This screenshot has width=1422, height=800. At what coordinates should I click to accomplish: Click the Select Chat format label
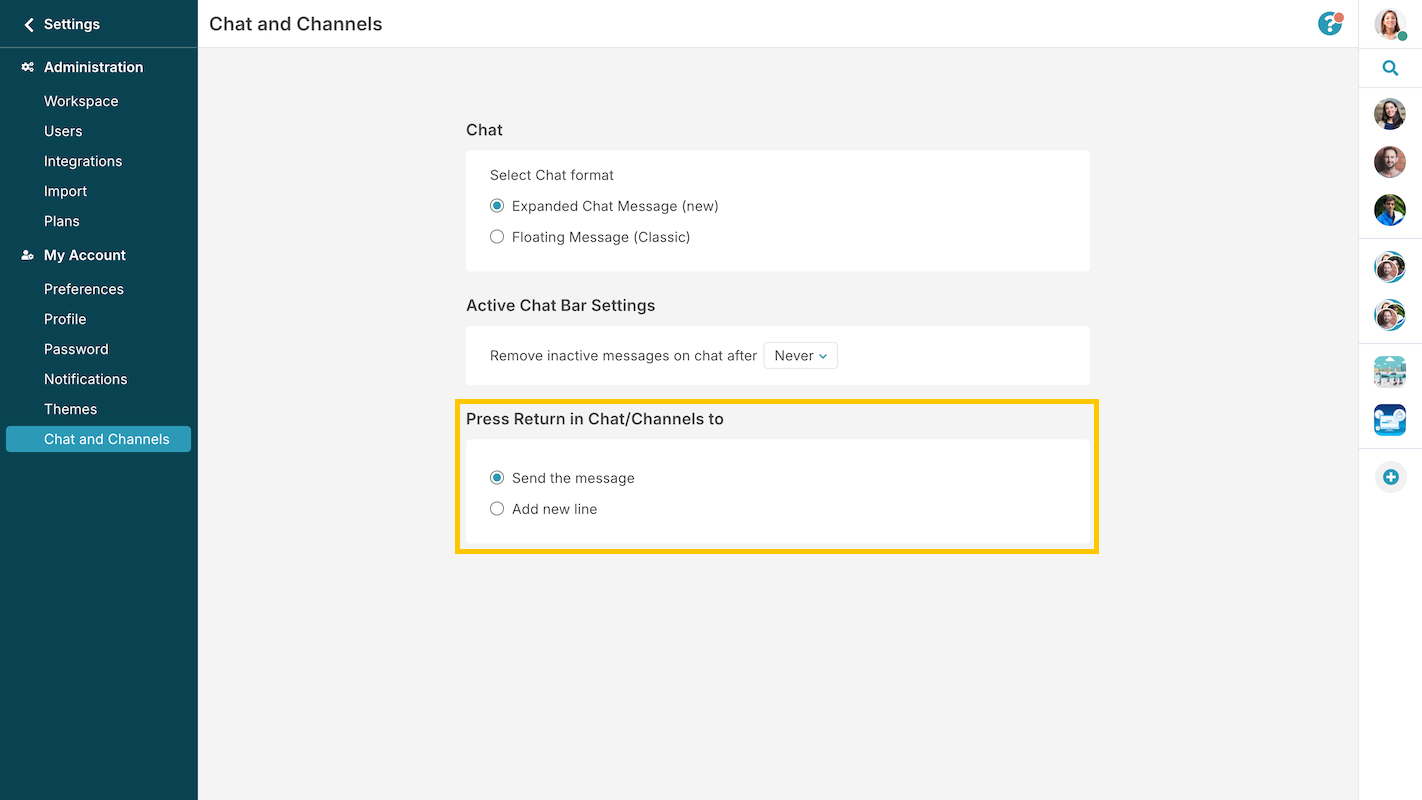pyautogui.click(x=552, y=175)
